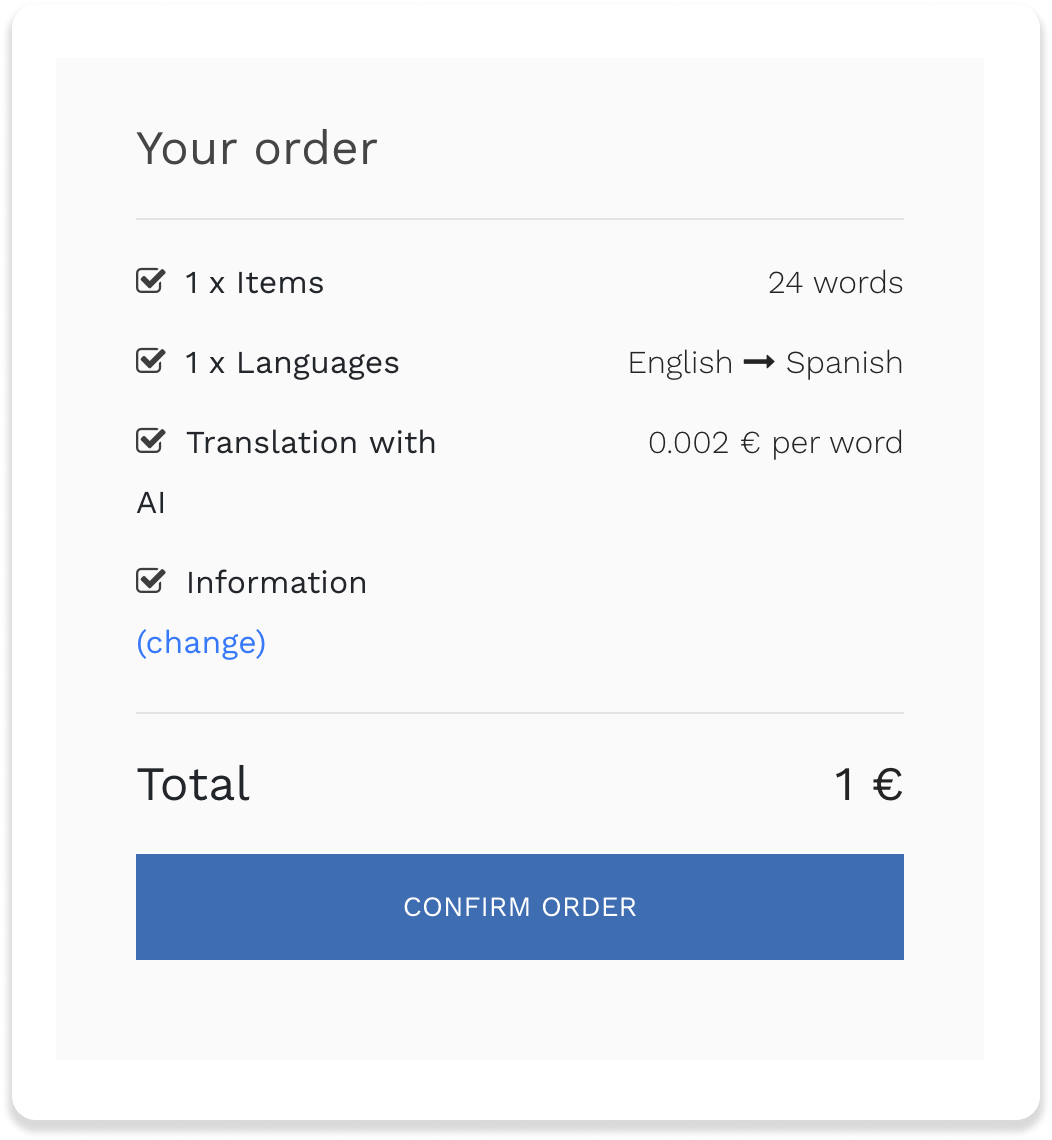
Task: Click the checkmark icon beside Items
Action: (149, 281)
